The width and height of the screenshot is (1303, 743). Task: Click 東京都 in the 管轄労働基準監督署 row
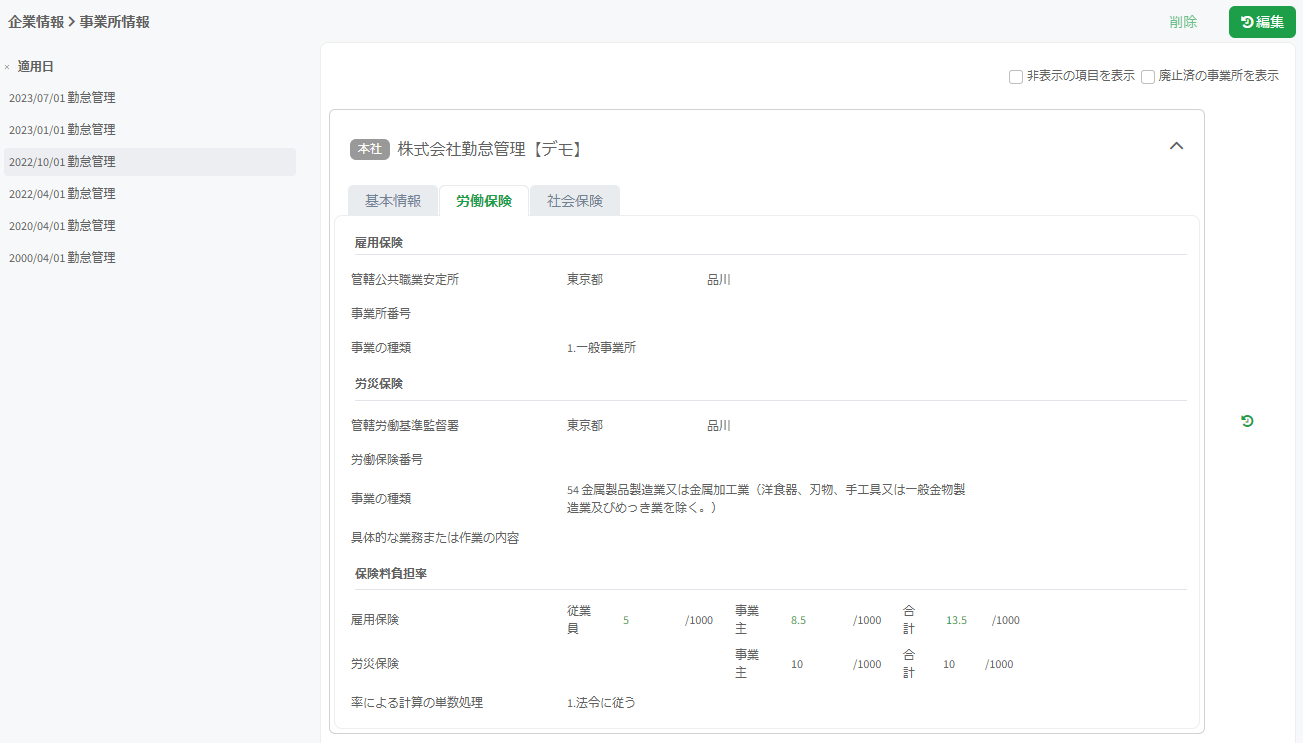pos(585,426)
